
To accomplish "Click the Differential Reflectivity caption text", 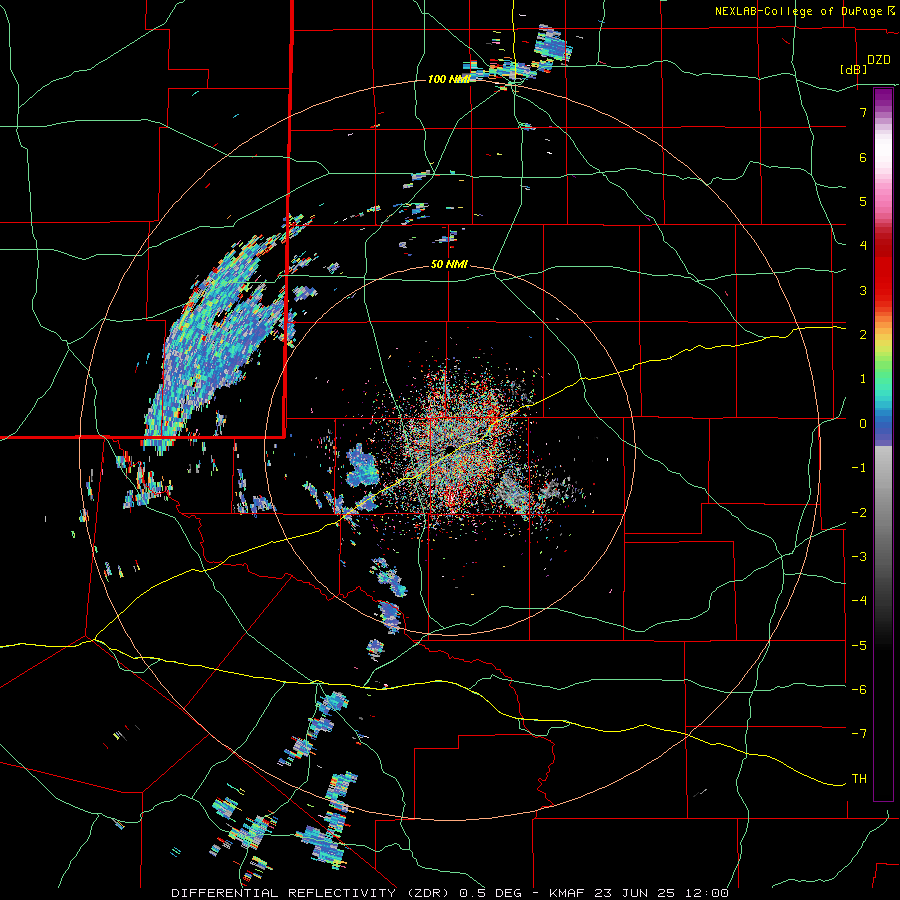I will click(450, 893).
